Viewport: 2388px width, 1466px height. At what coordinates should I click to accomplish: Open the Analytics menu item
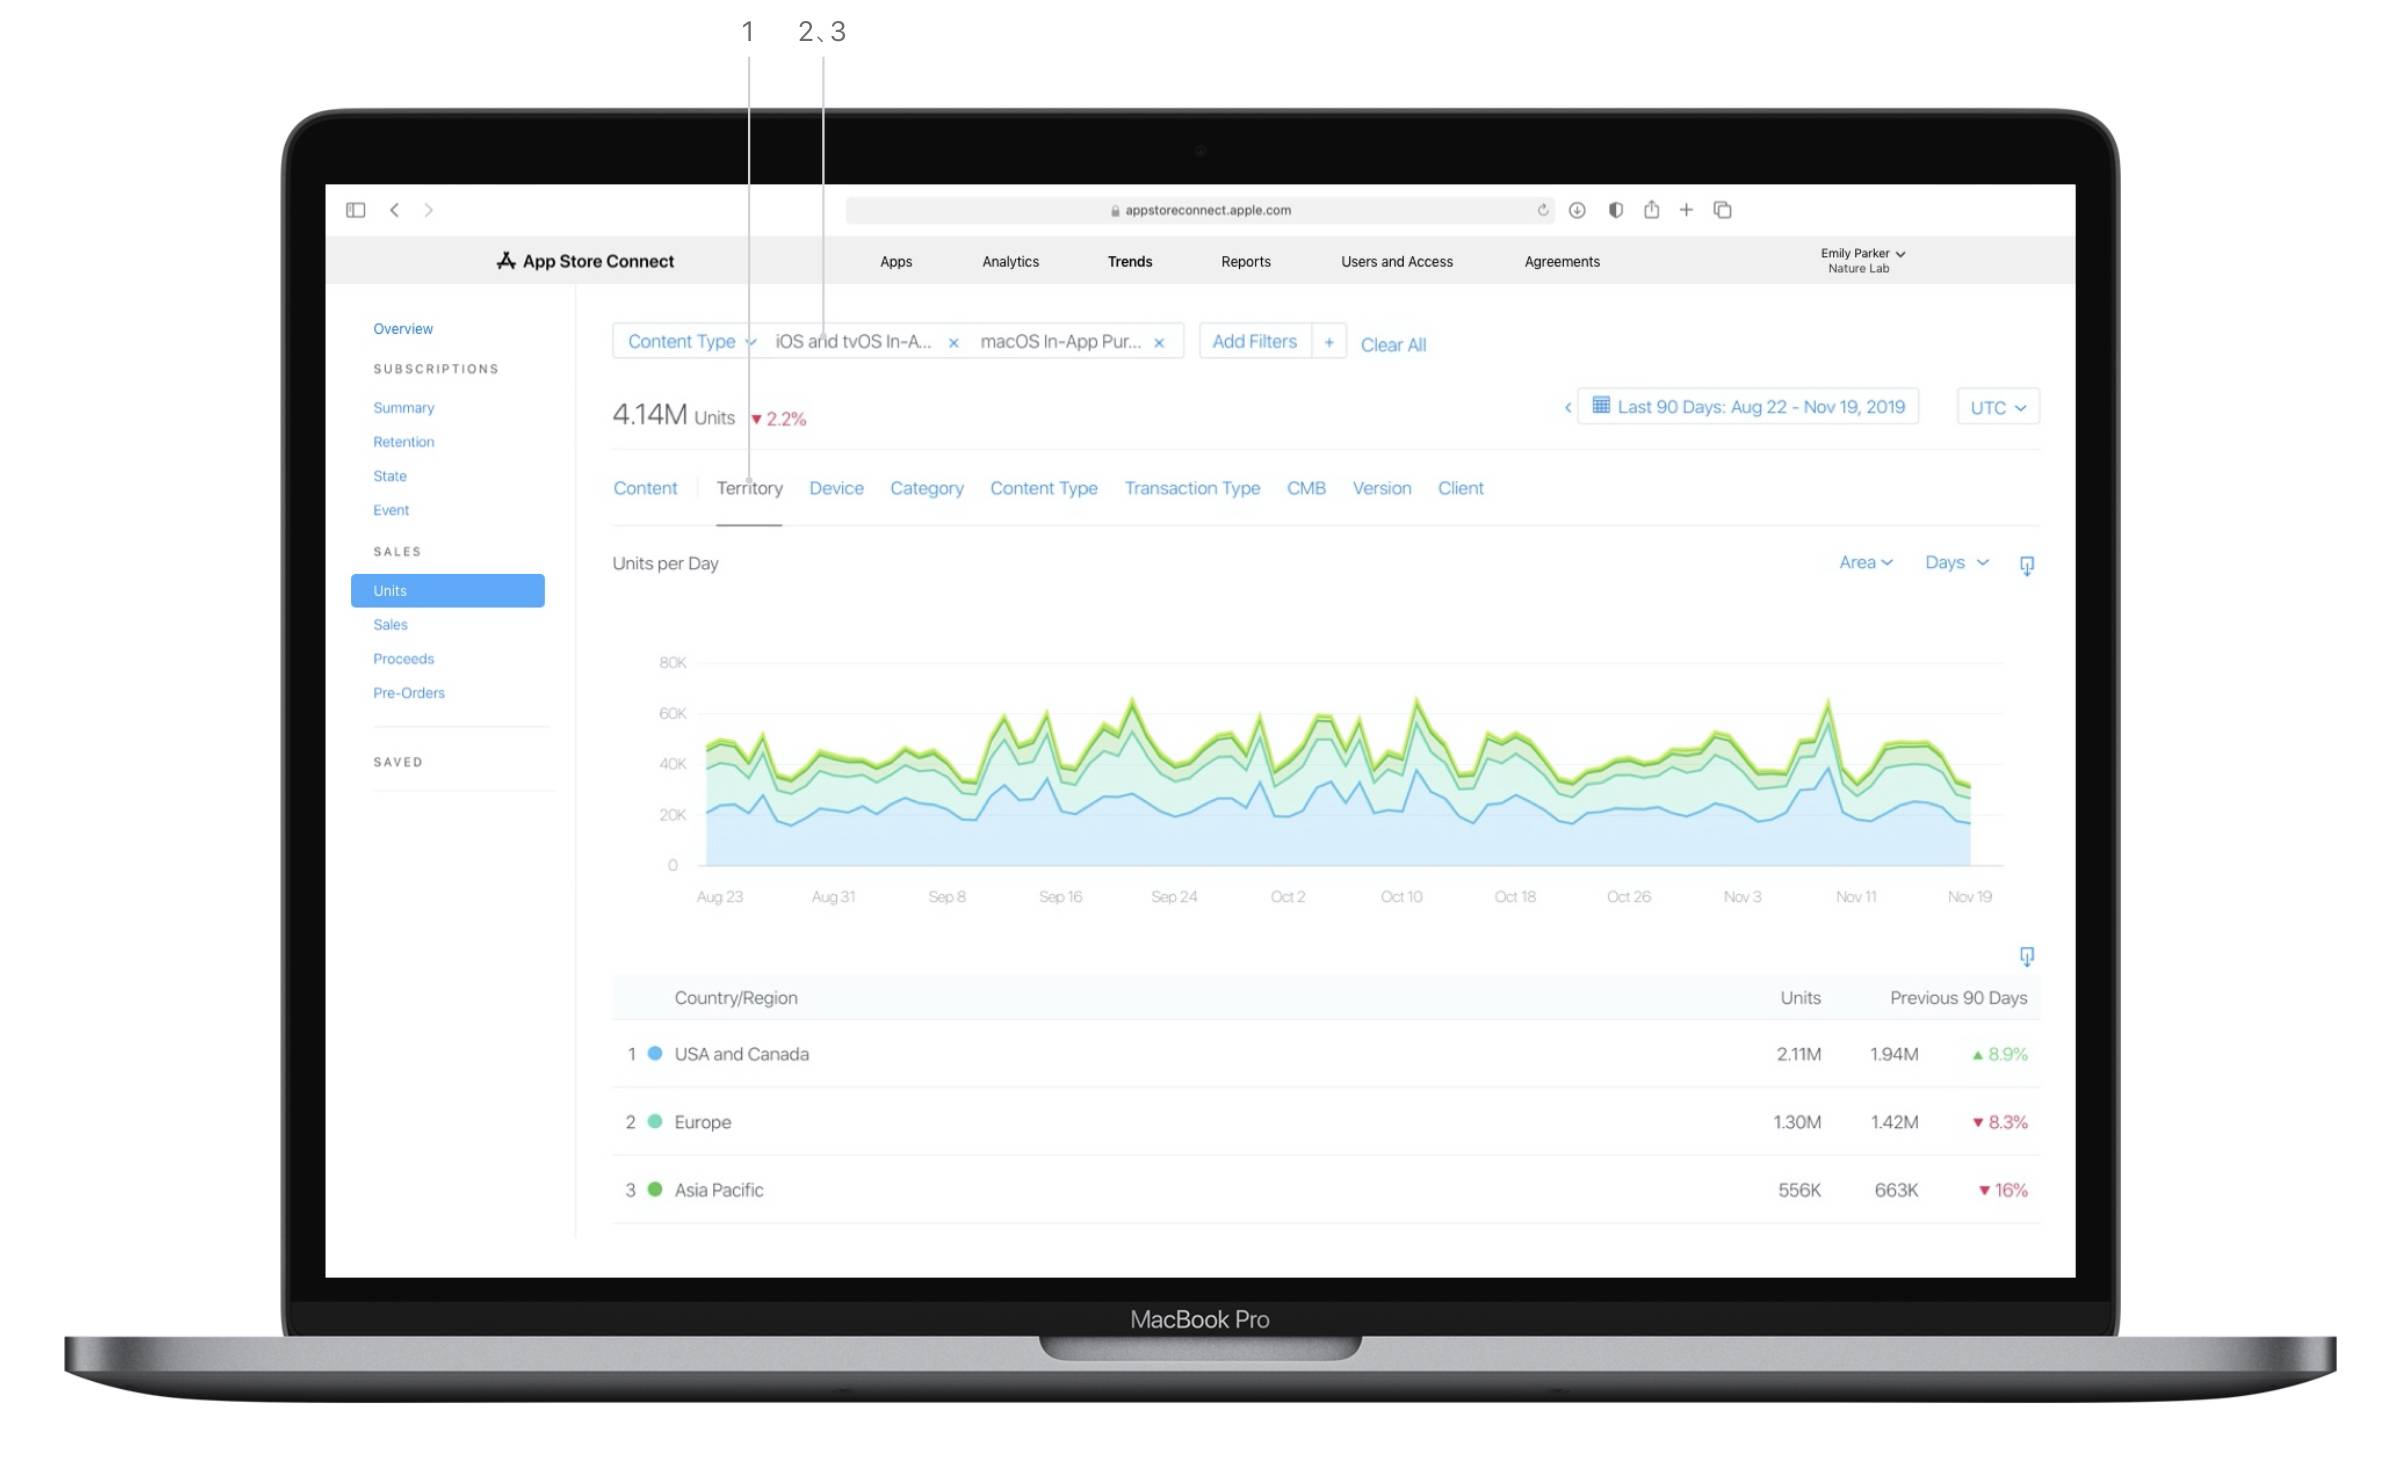coord(1010,261)
